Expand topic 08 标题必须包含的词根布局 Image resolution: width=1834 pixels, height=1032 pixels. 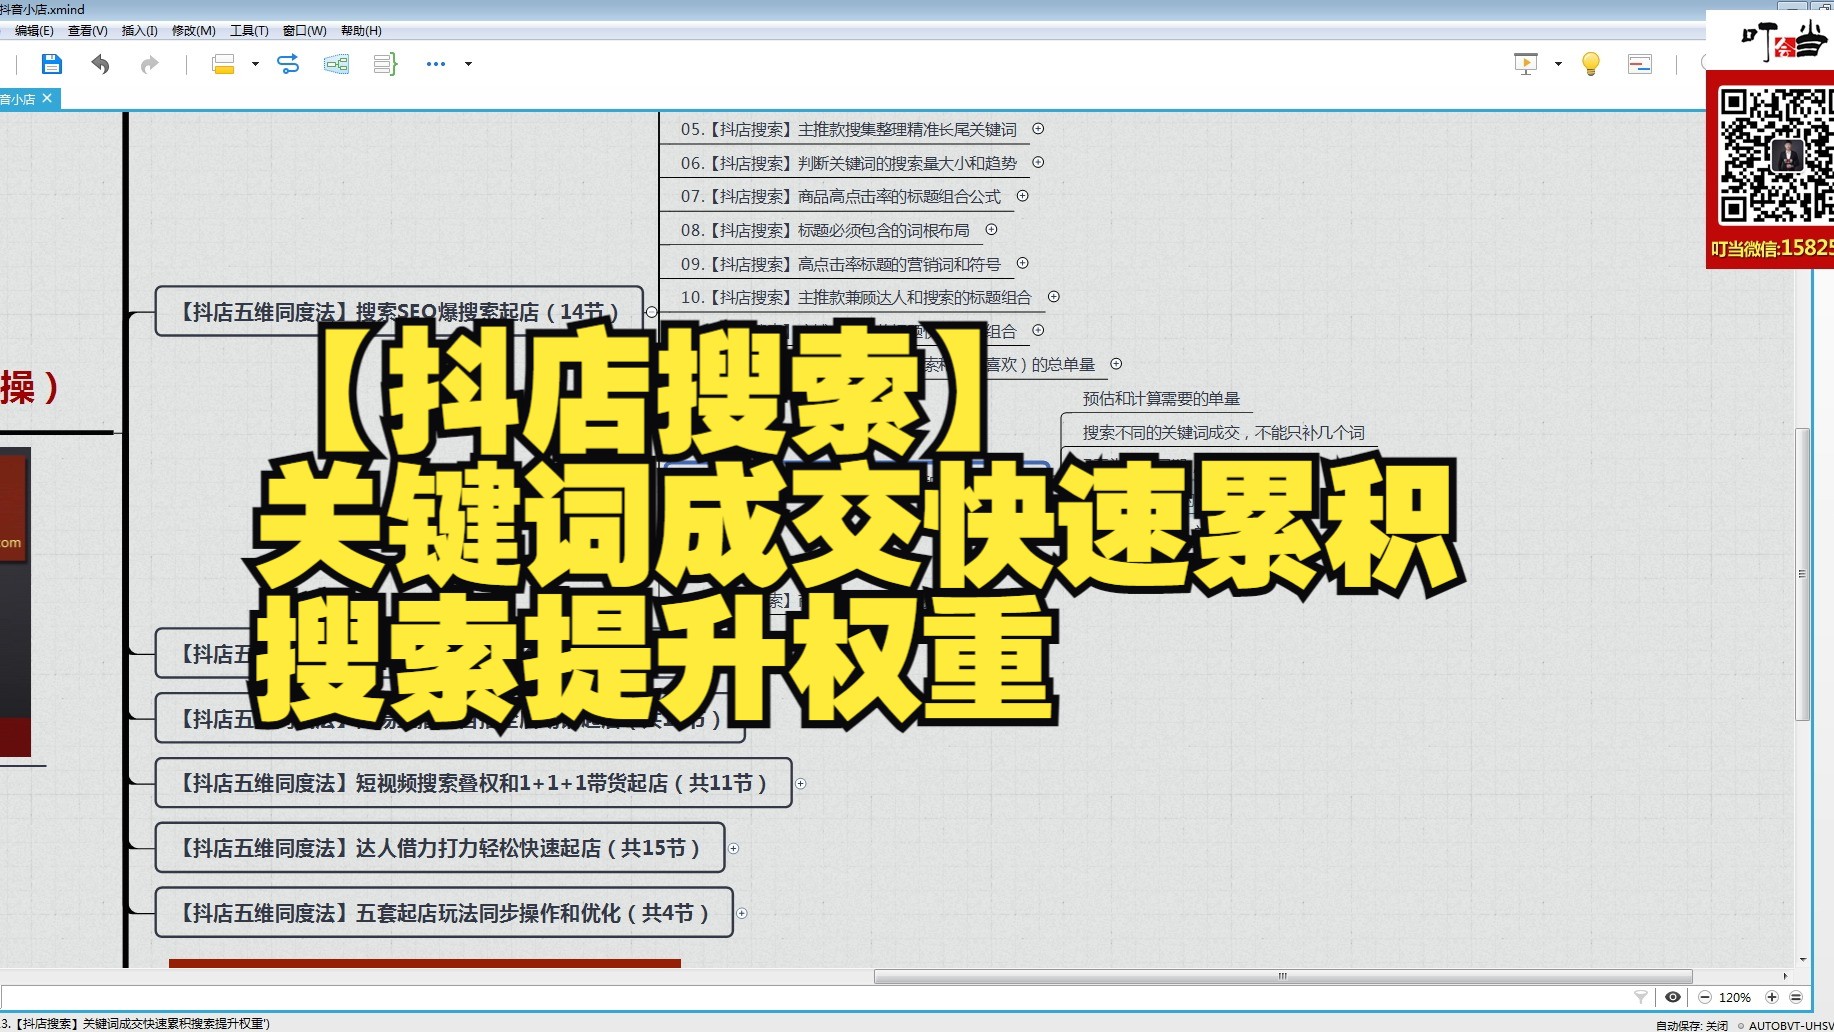991,229
